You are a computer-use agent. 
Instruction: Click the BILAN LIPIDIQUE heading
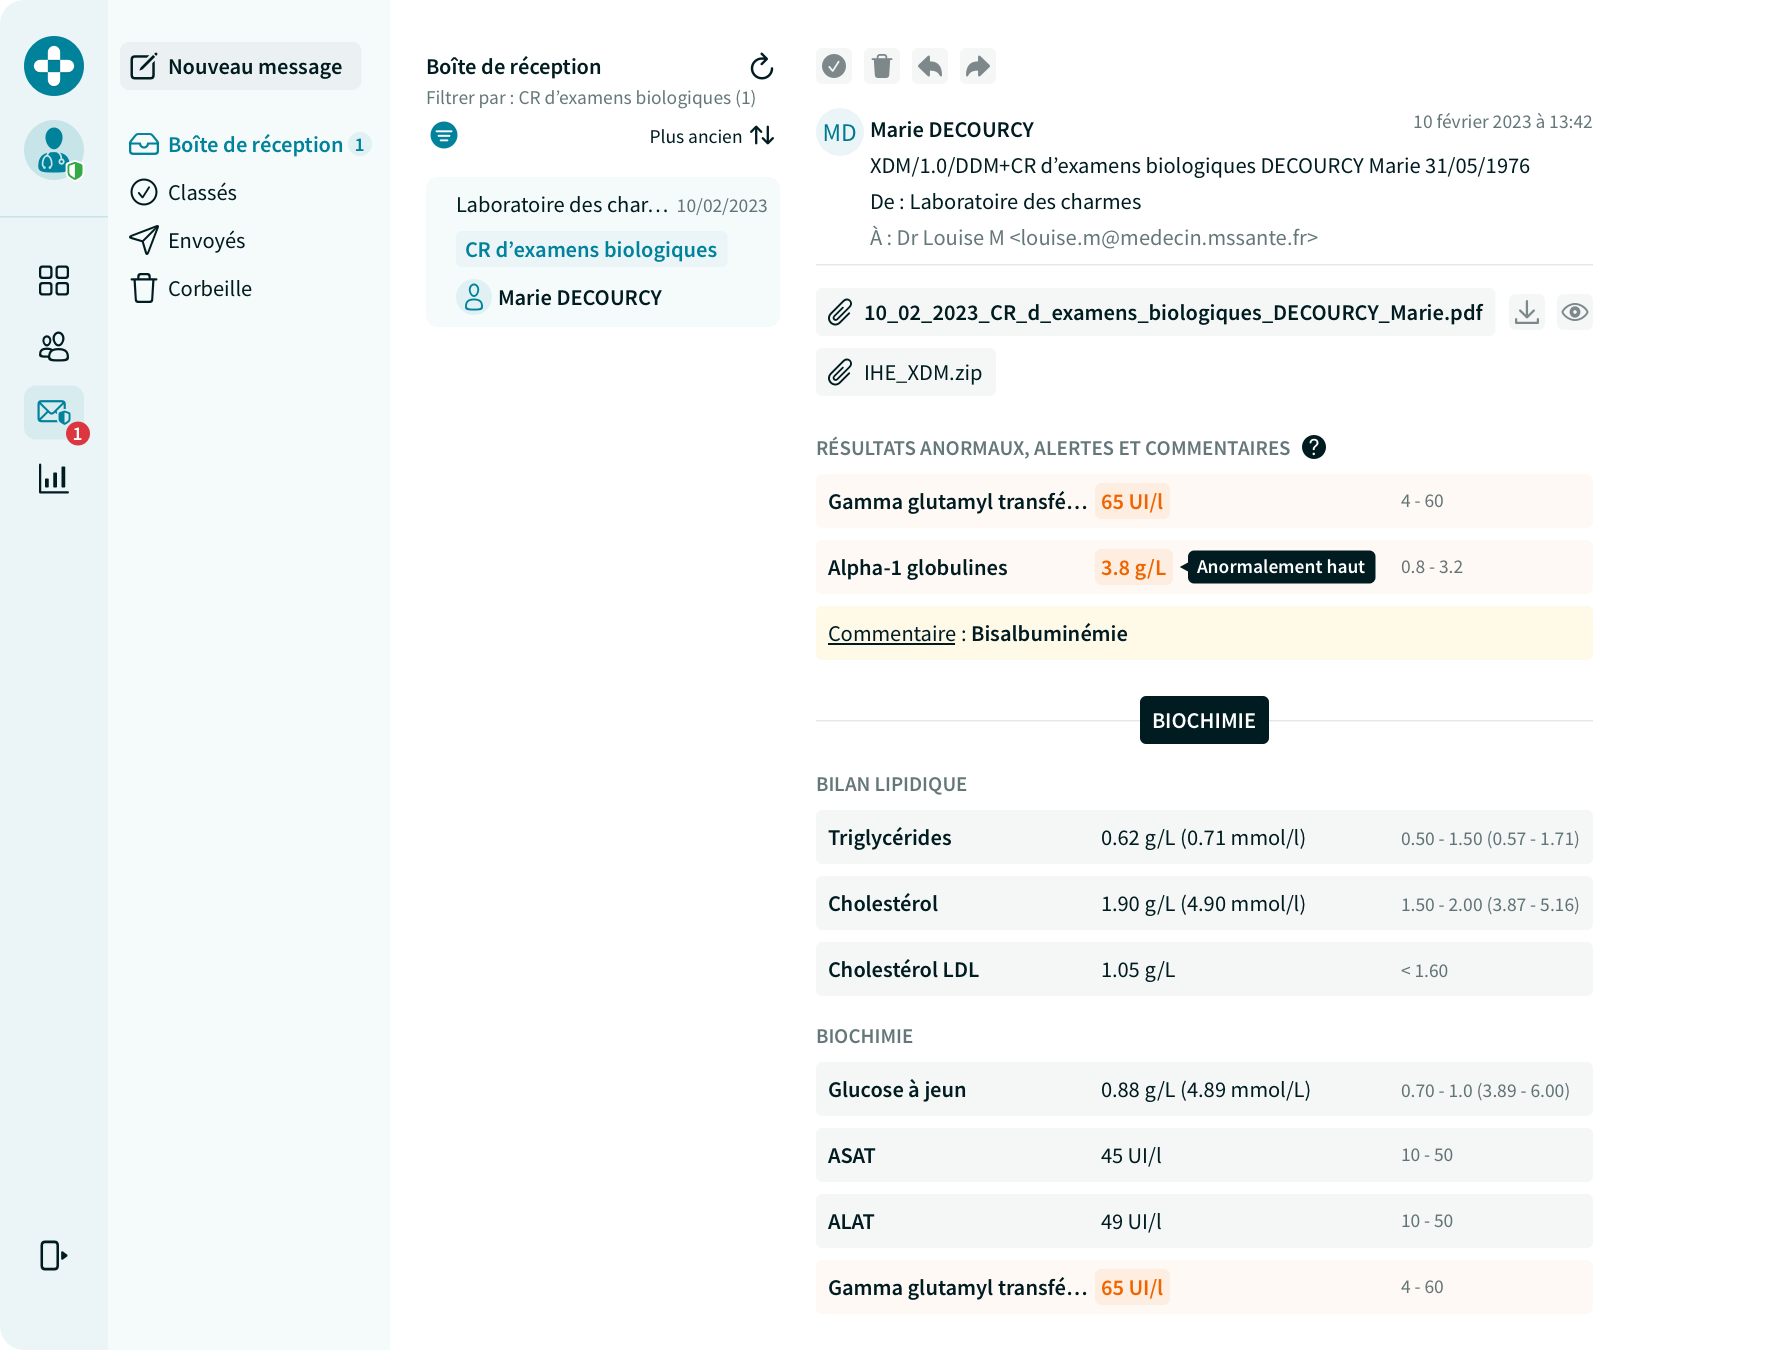pyautogui.click(x=891, y=784)
